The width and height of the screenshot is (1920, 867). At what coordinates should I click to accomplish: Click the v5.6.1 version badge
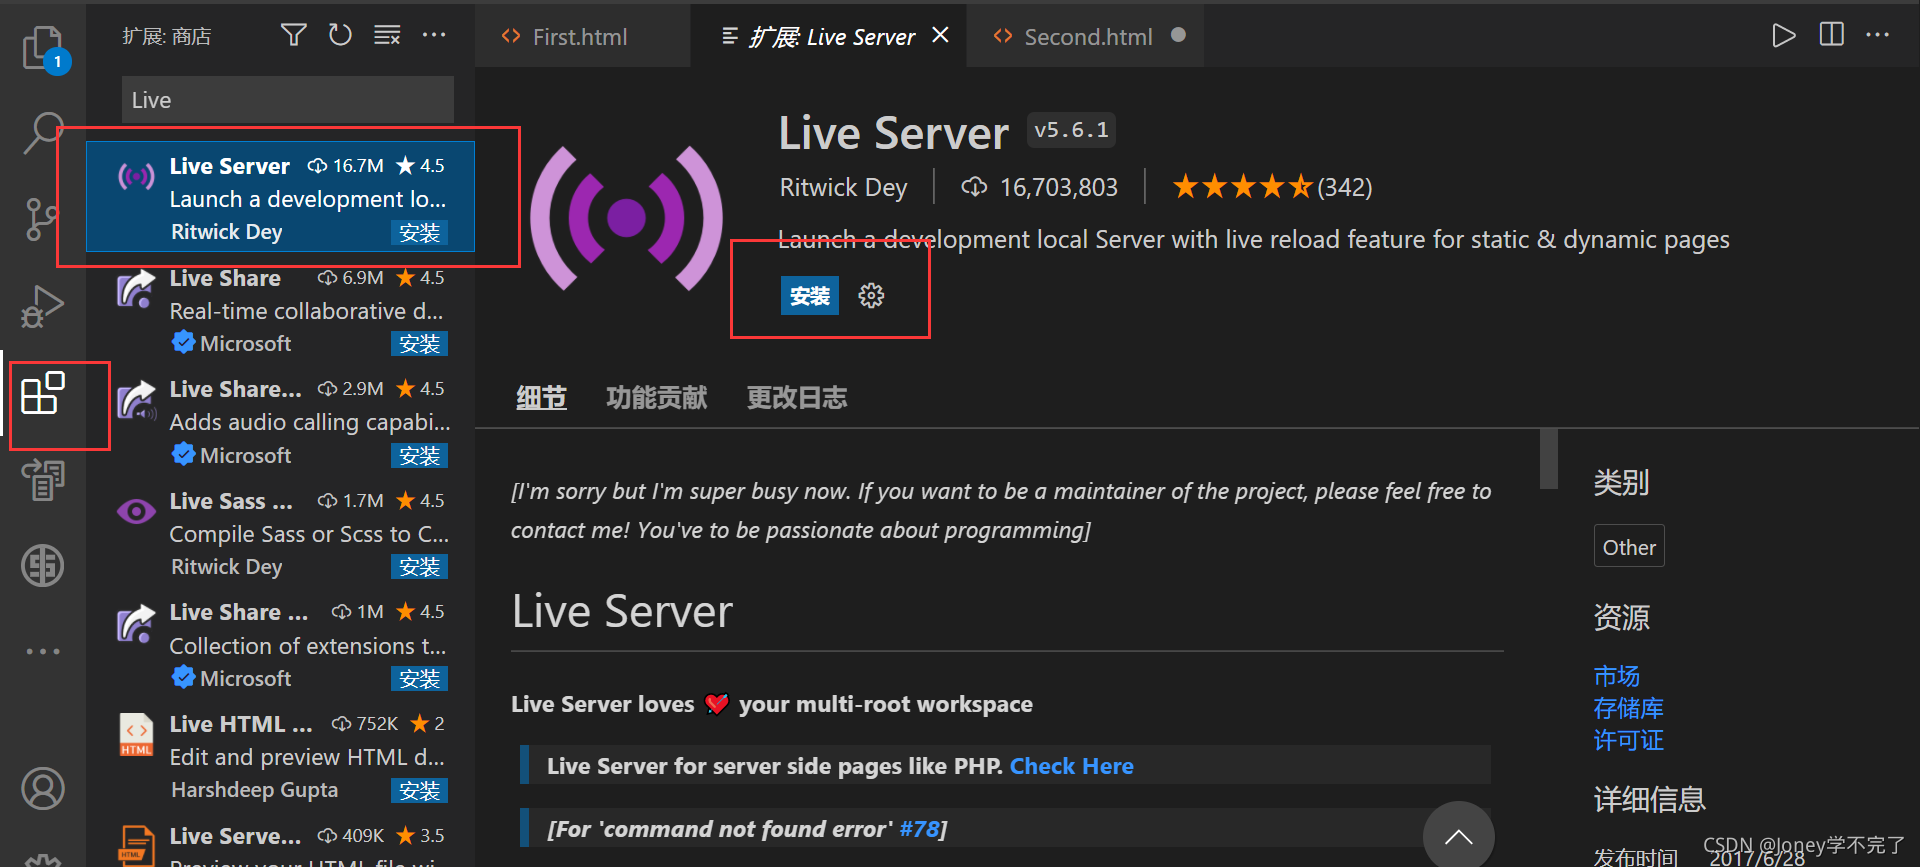pos(1071,130)
